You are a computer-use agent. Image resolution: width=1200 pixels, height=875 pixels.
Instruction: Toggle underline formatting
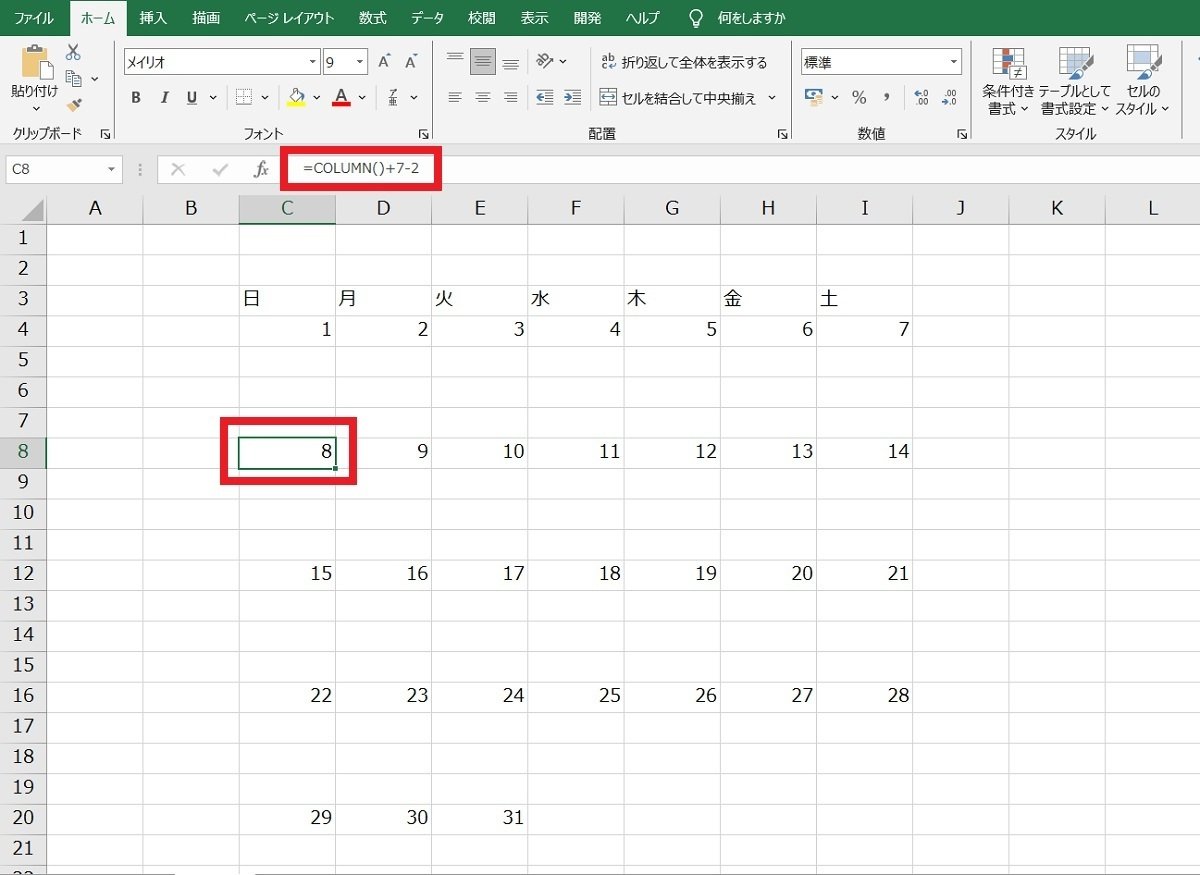click(190, 97)
